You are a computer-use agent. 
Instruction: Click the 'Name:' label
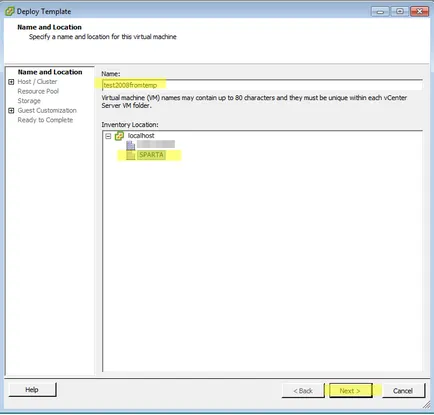pos(111,74)
